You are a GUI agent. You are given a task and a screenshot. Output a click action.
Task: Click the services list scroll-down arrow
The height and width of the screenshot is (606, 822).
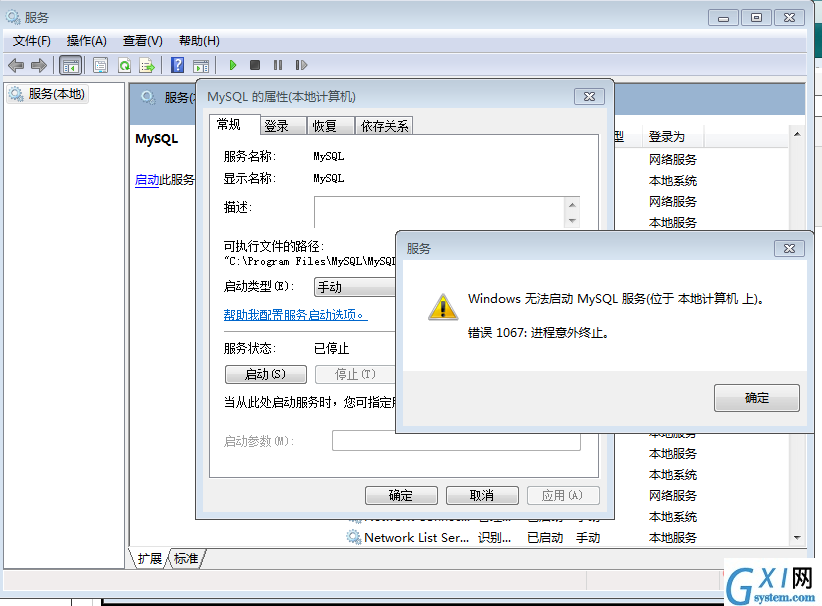797,537
